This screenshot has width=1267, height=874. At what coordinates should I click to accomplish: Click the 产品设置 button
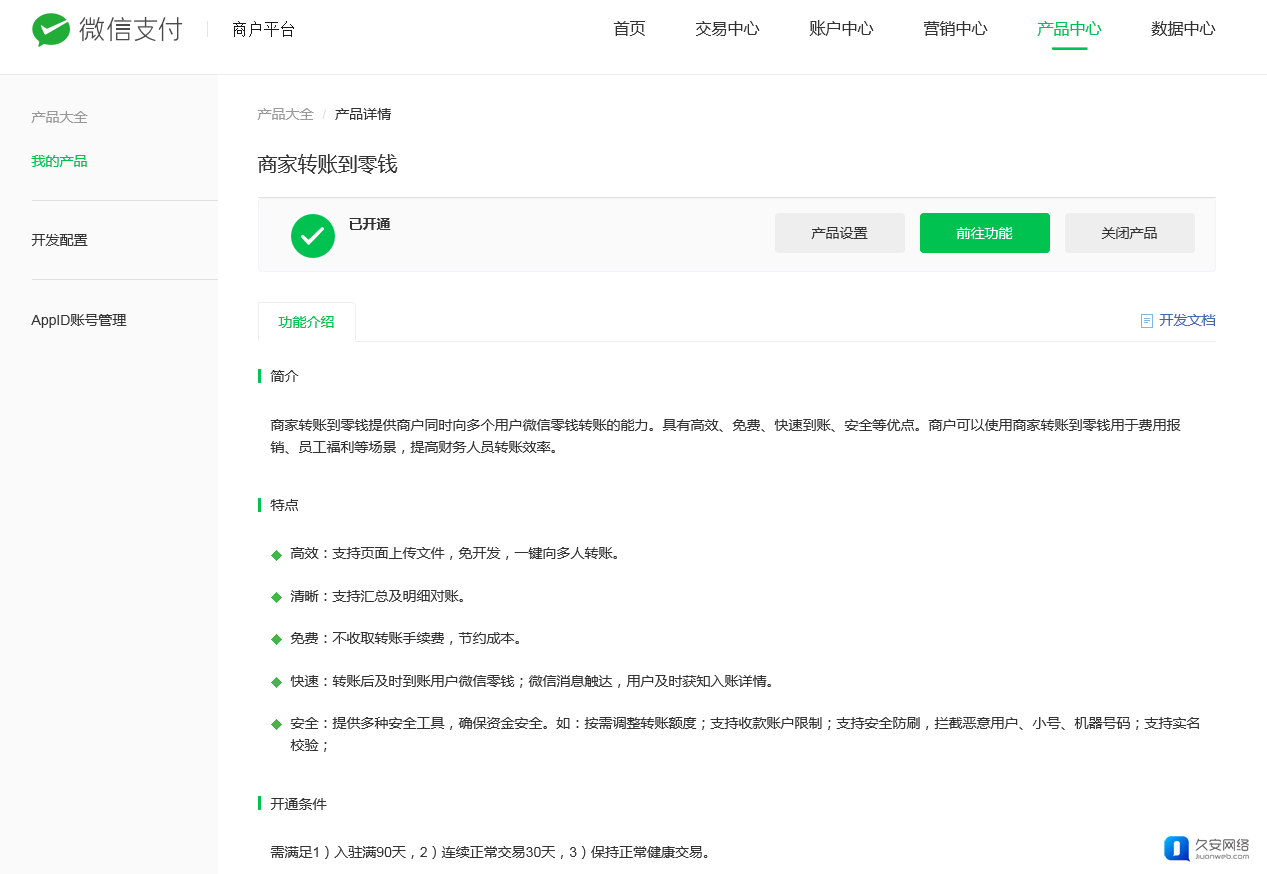click(x=839, y=233)
